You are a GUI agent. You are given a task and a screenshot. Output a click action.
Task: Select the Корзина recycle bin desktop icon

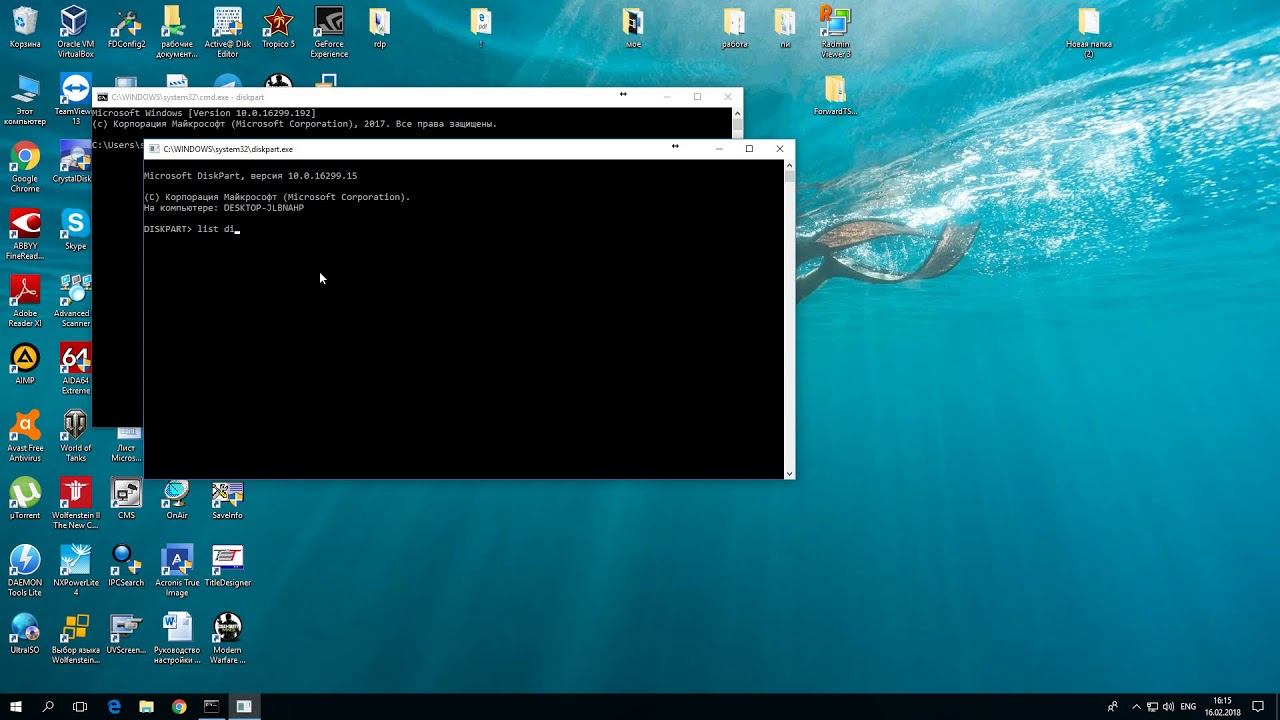click(x=25, y=28)
